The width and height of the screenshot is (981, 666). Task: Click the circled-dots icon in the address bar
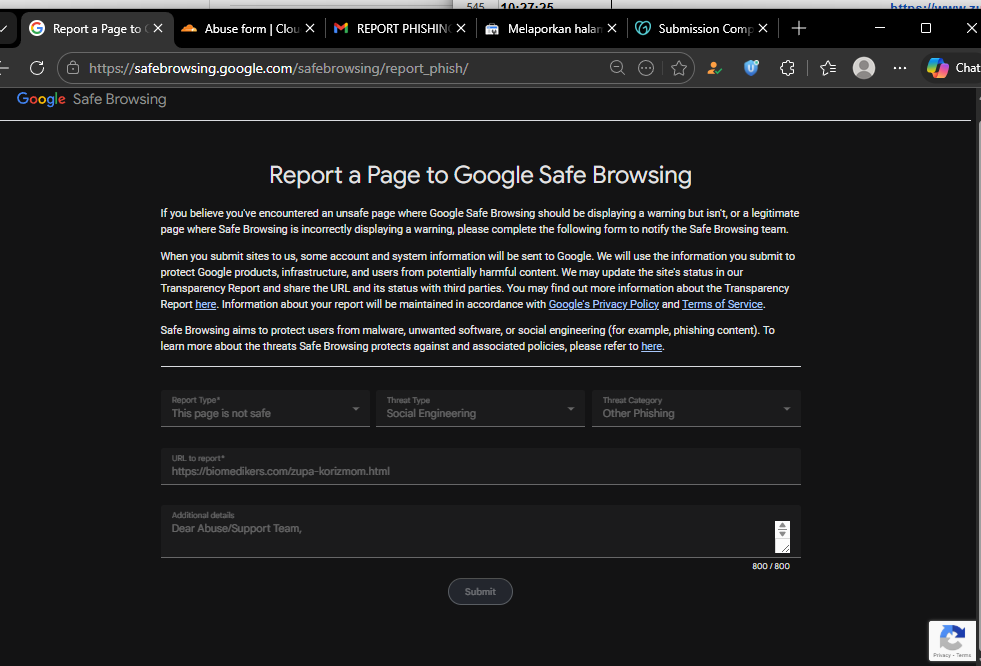[646, 68]
